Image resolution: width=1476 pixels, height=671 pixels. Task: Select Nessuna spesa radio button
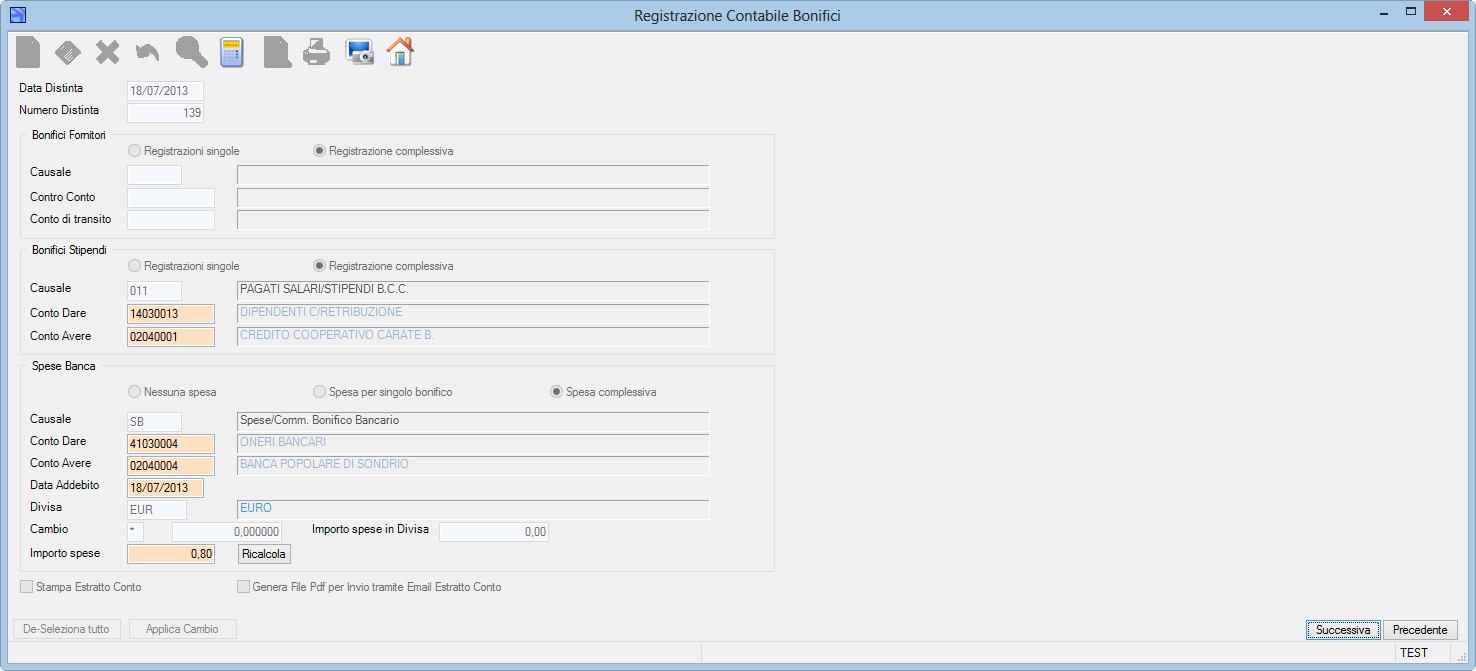(172, 392)
